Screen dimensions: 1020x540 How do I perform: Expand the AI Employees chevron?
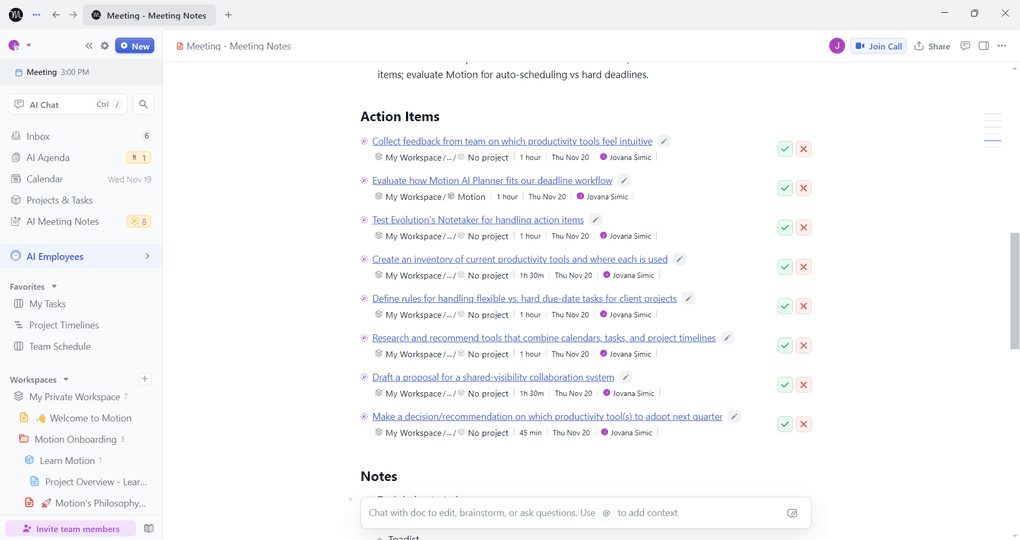pos(147,257)
